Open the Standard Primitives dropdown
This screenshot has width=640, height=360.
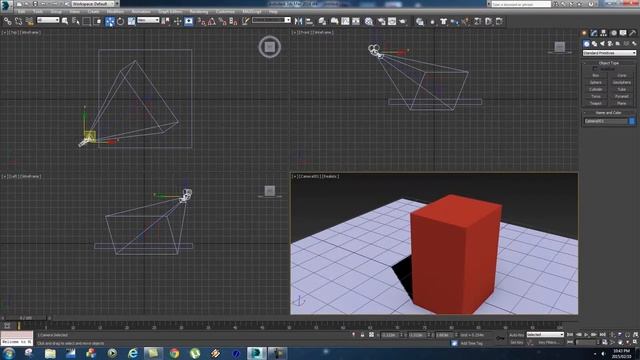tap(609, 53)
